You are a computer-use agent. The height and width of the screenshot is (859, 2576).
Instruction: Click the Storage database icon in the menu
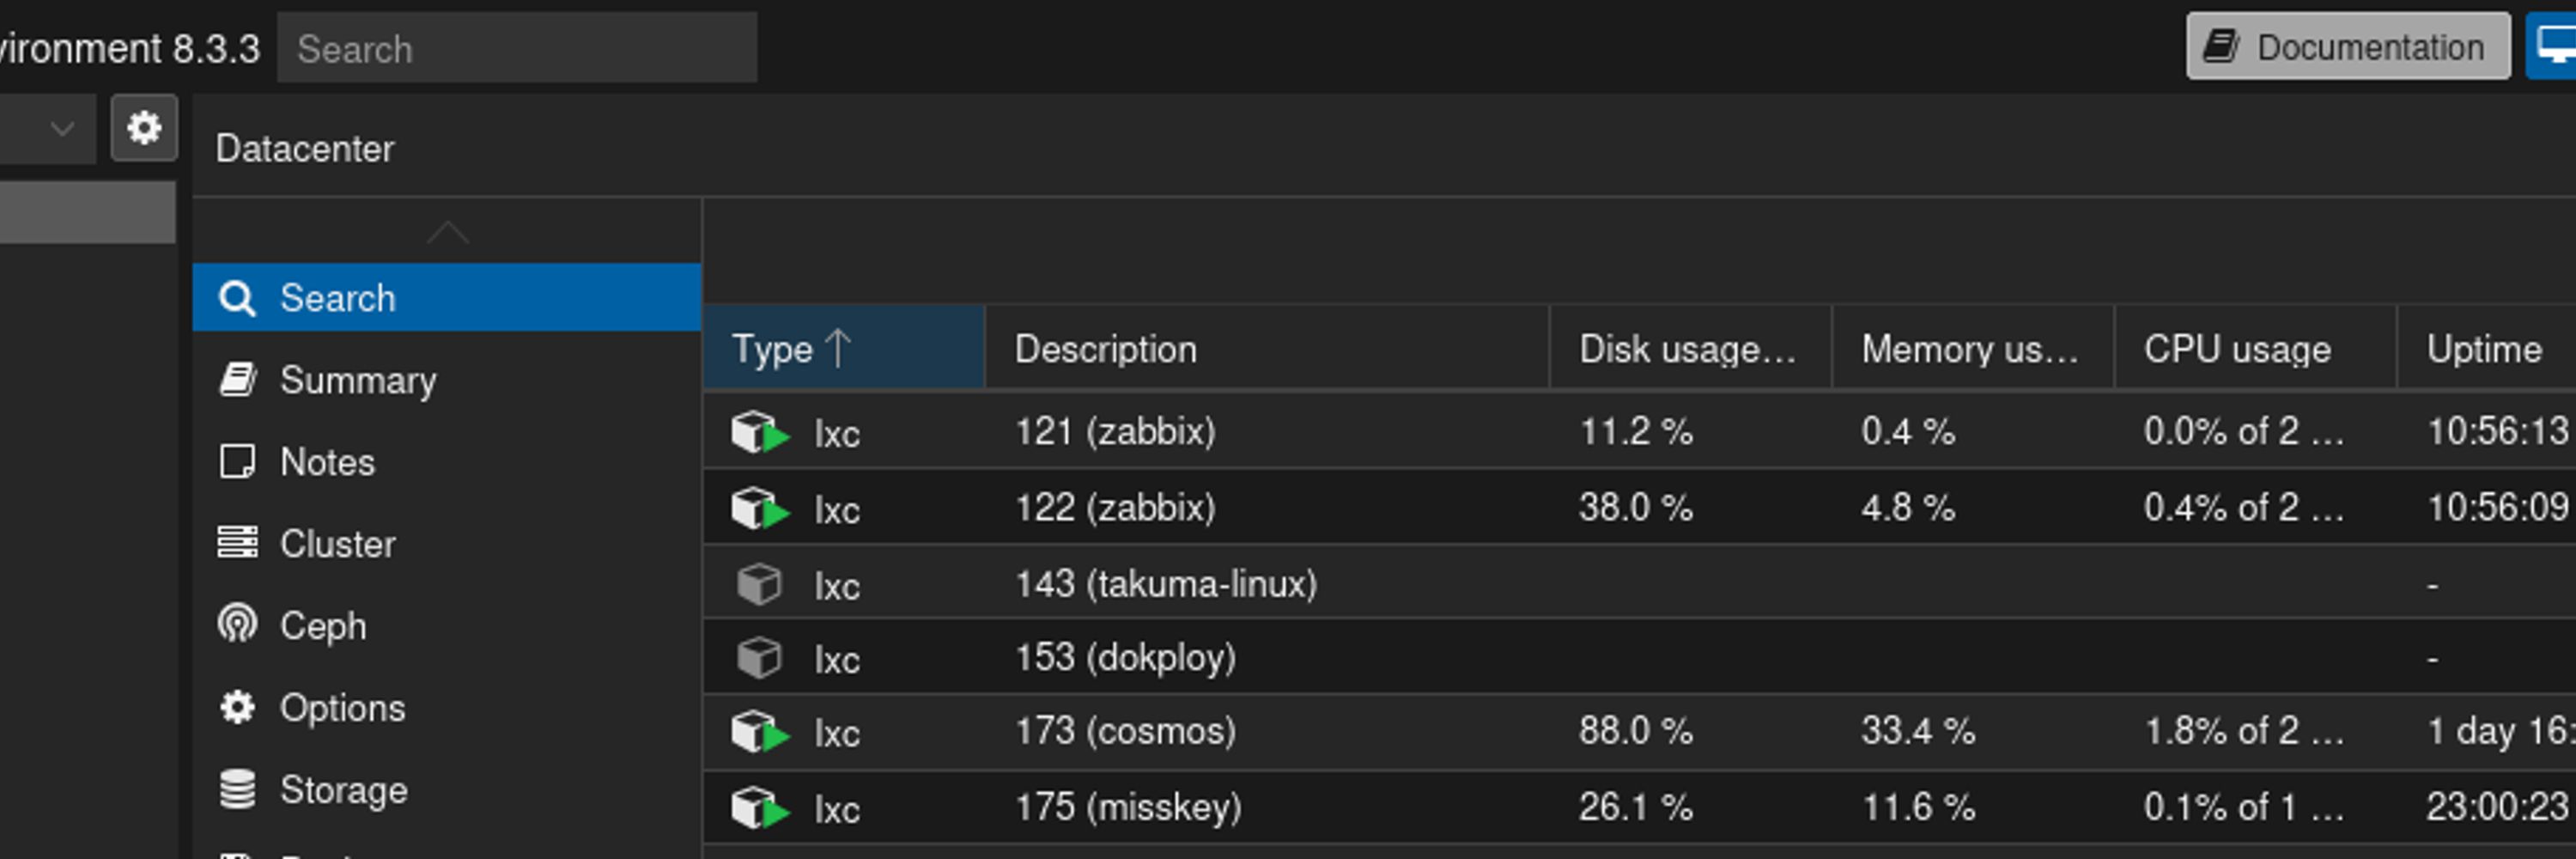pyautogui.click(x=237, y=789)
